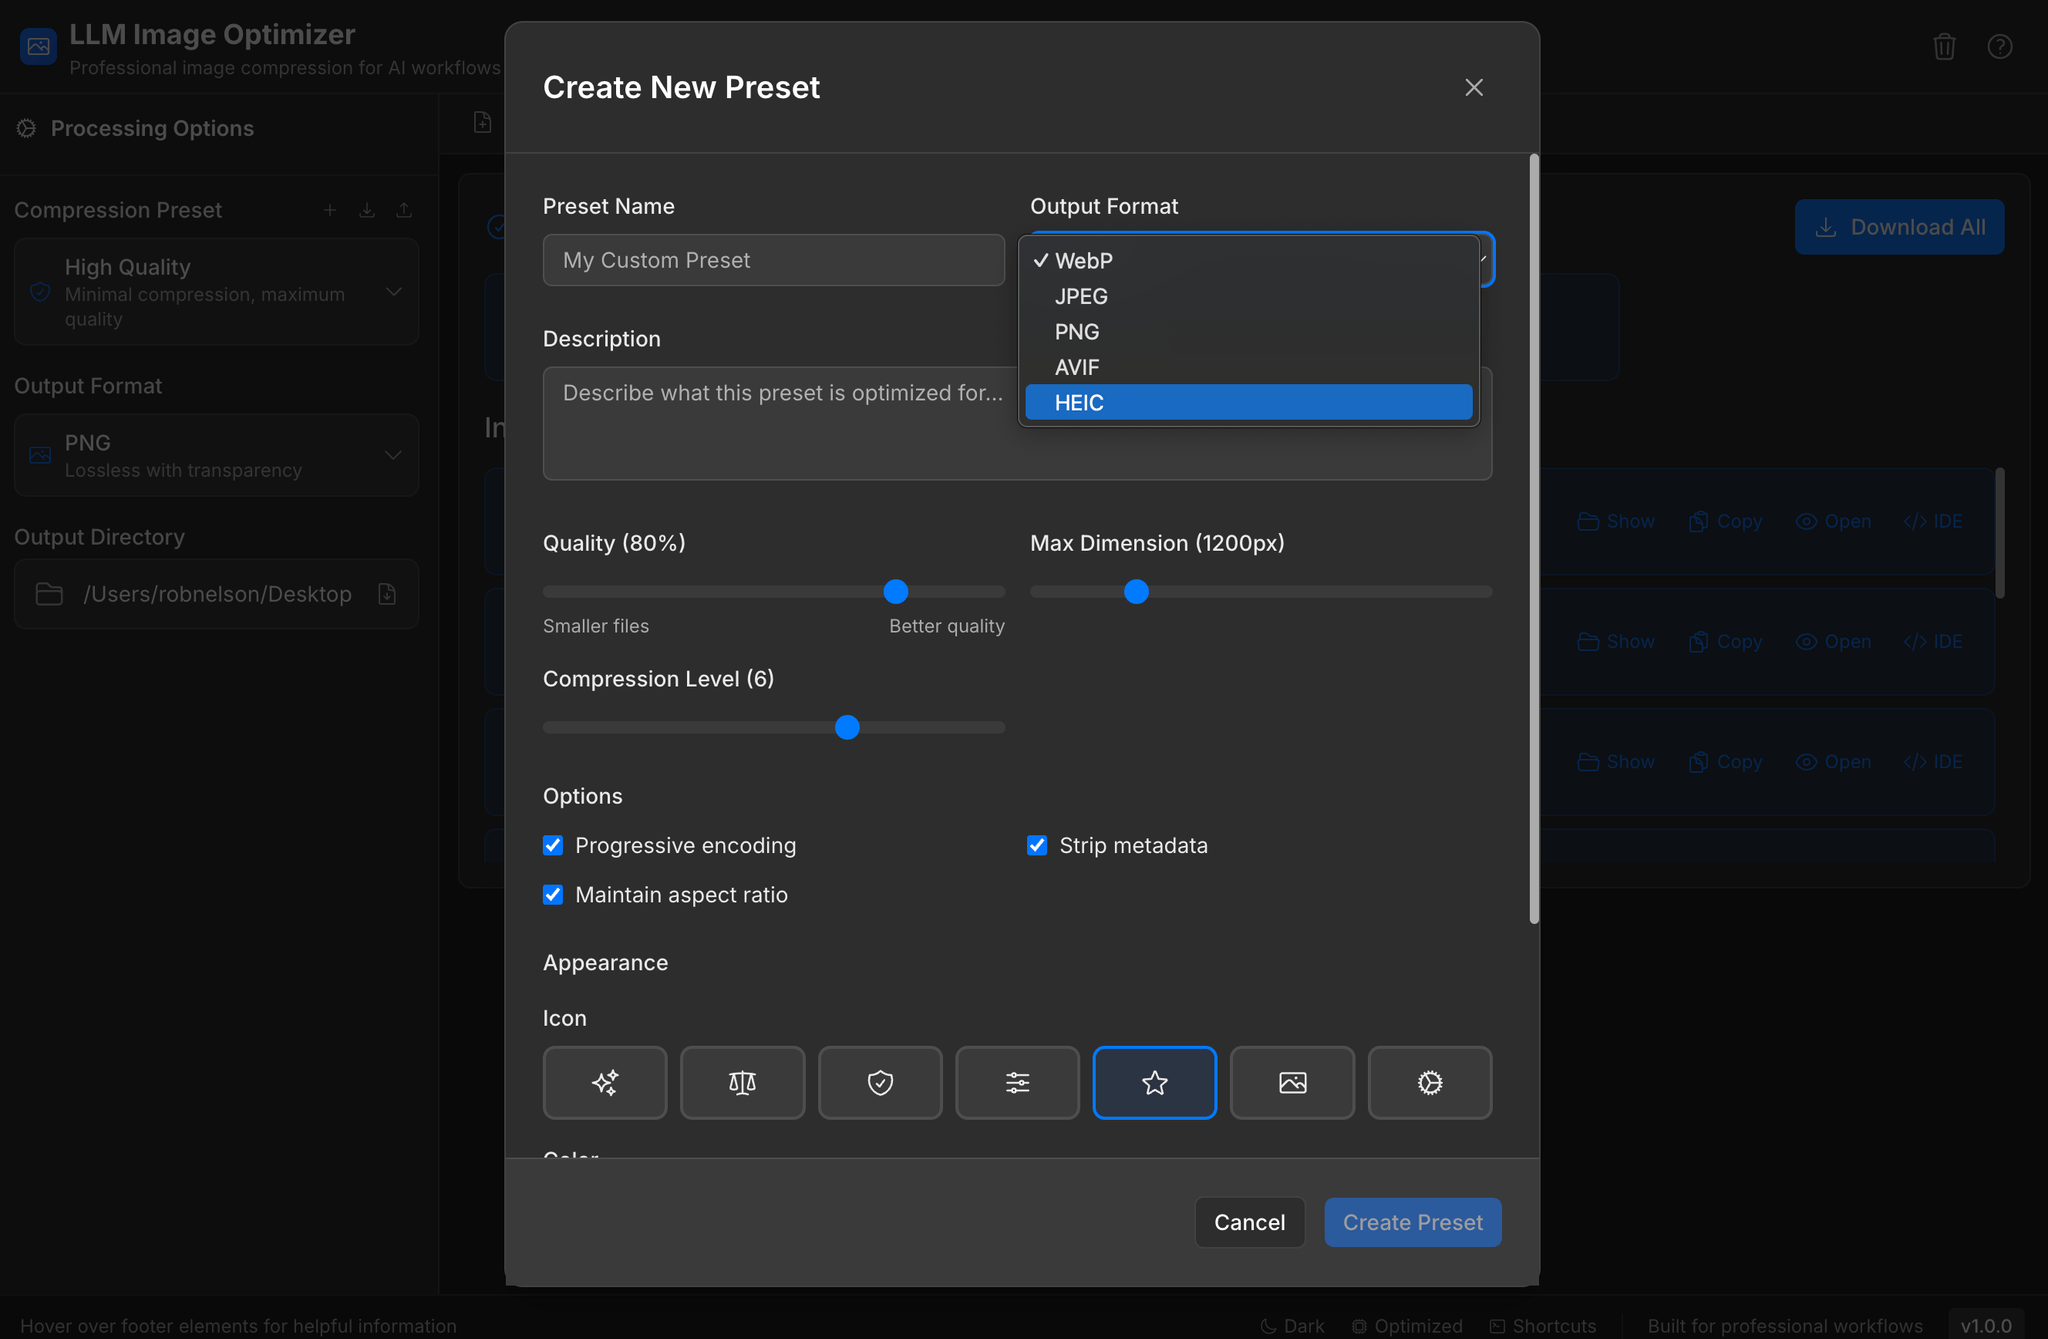Pick the image preset icon
2048x1339 pixels.
pyautogui.click(x=1292, y=1082)
